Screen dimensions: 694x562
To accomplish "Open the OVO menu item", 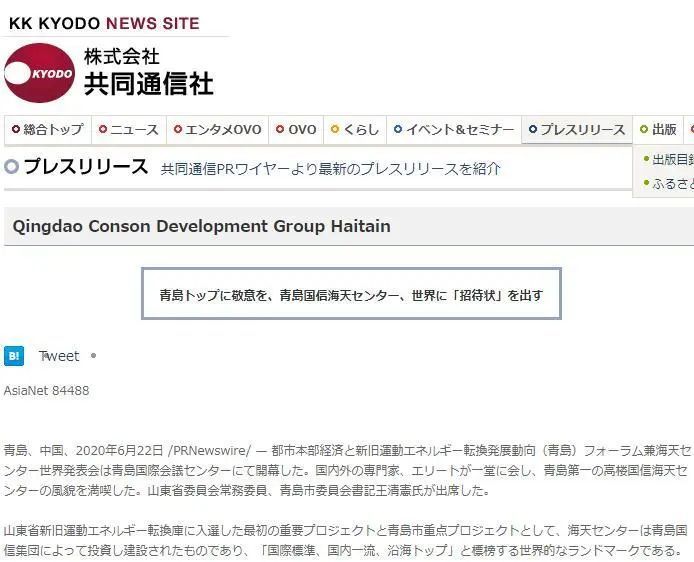I will [296, 130].
